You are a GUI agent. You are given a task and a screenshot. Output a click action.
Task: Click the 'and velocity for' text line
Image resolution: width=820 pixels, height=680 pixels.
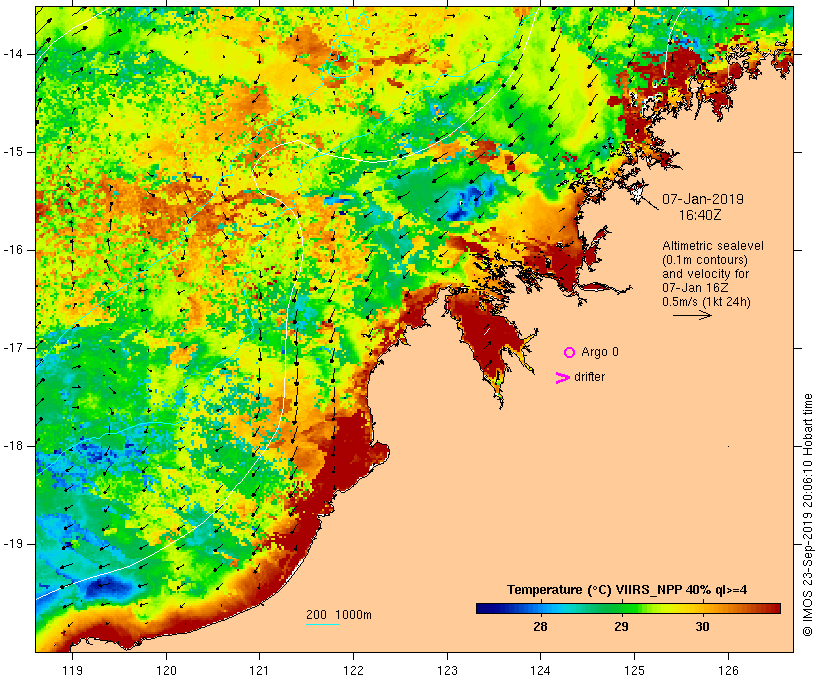[x=705, y=274]
